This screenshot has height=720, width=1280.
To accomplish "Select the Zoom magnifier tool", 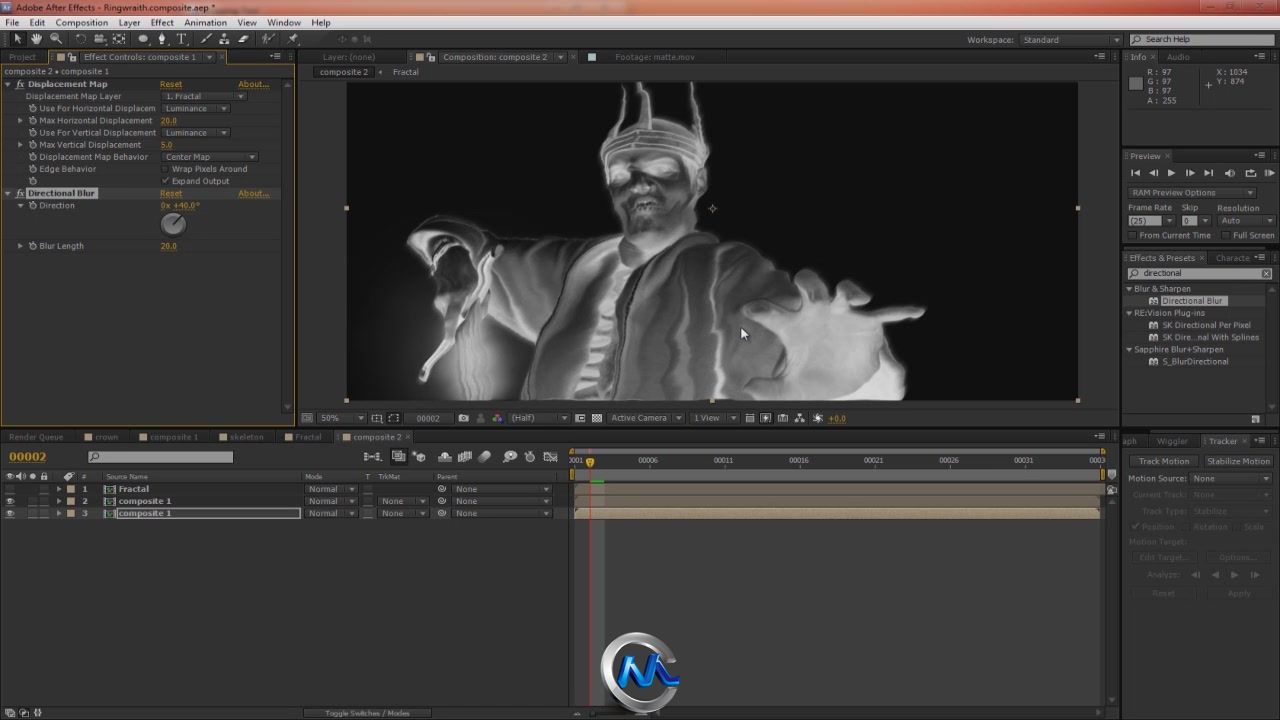I will [x=55, y=39].
